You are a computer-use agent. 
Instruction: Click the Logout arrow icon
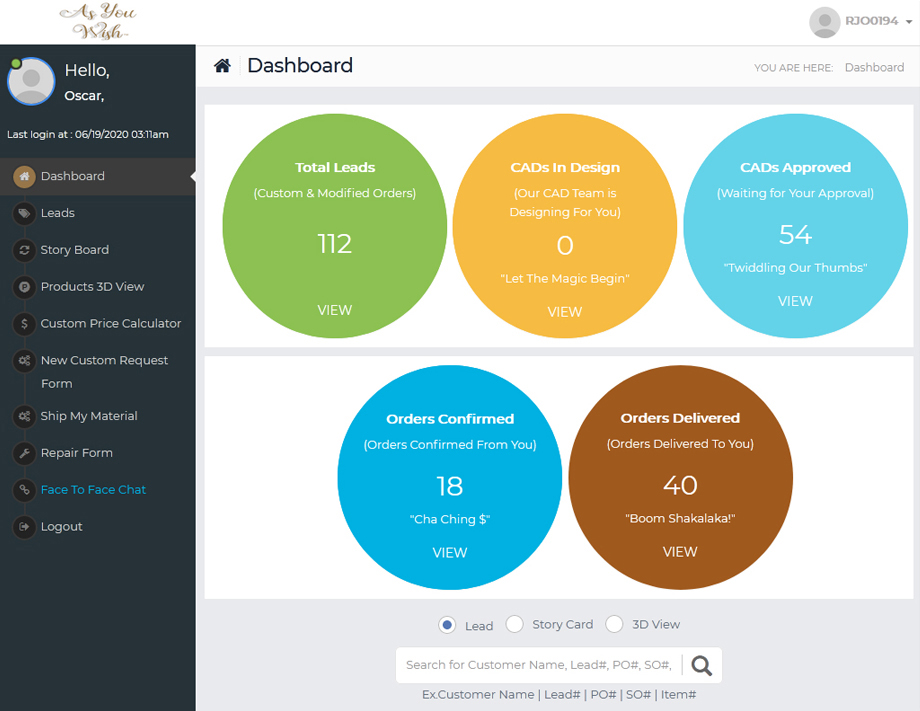coord(24,527)
